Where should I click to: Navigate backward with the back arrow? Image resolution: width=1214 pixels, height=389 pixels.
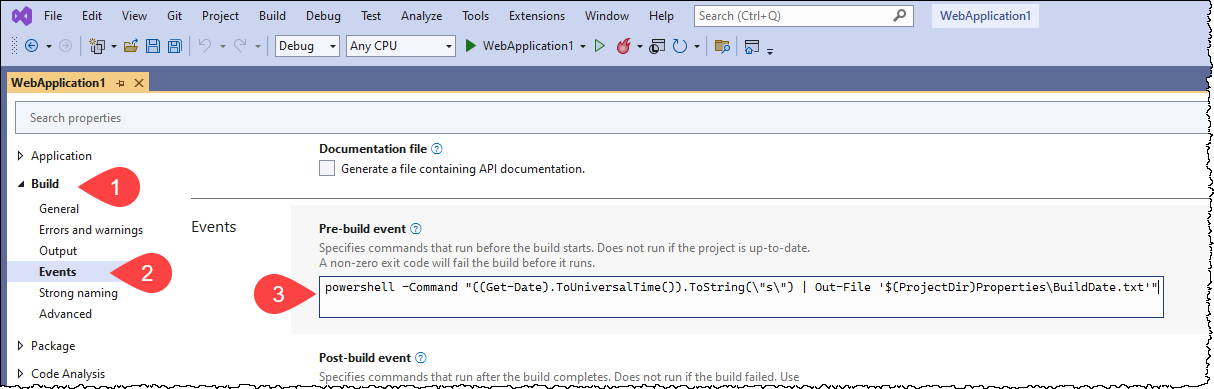pos(31,46)
